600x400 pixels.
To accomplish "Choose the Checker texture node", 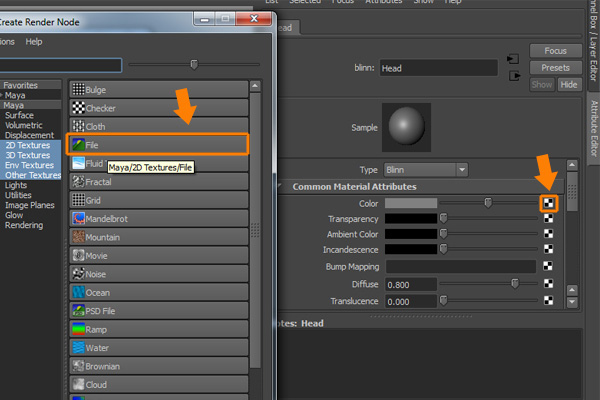I will [159, 108].
